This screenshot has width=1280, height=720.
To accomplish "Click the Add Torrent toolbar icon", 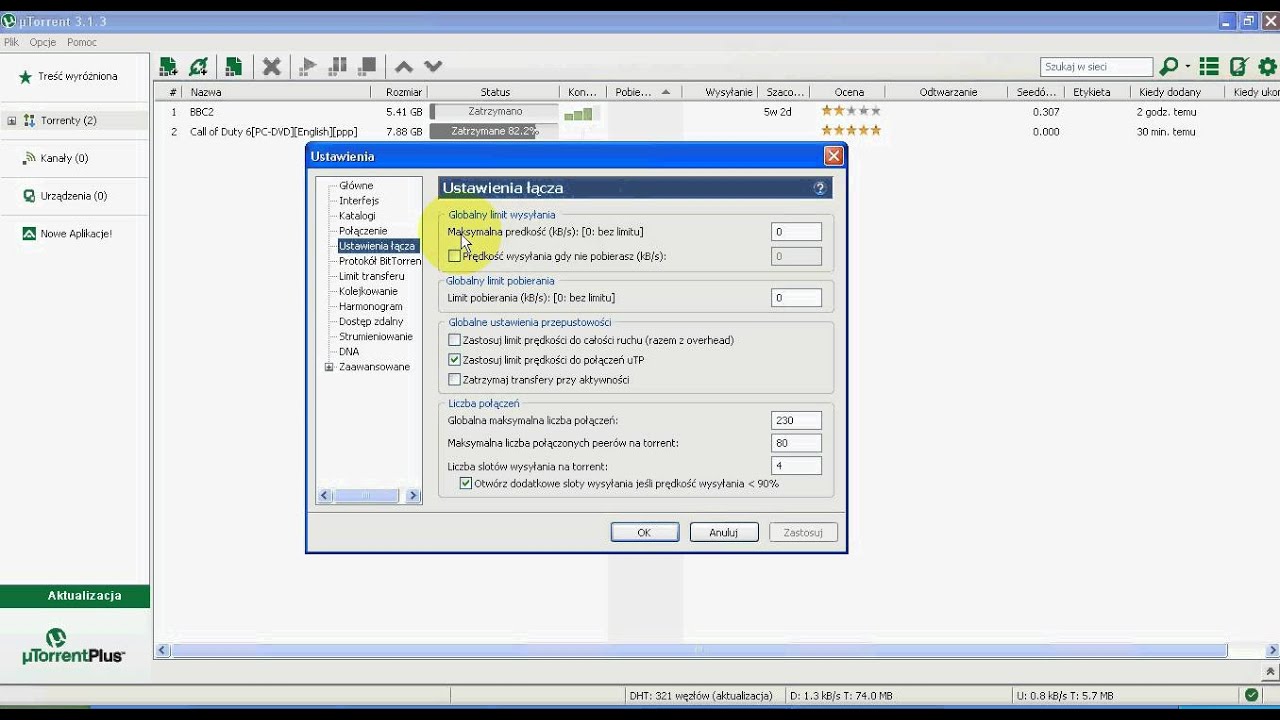I will pyautogui.click(x=169, y=67).
